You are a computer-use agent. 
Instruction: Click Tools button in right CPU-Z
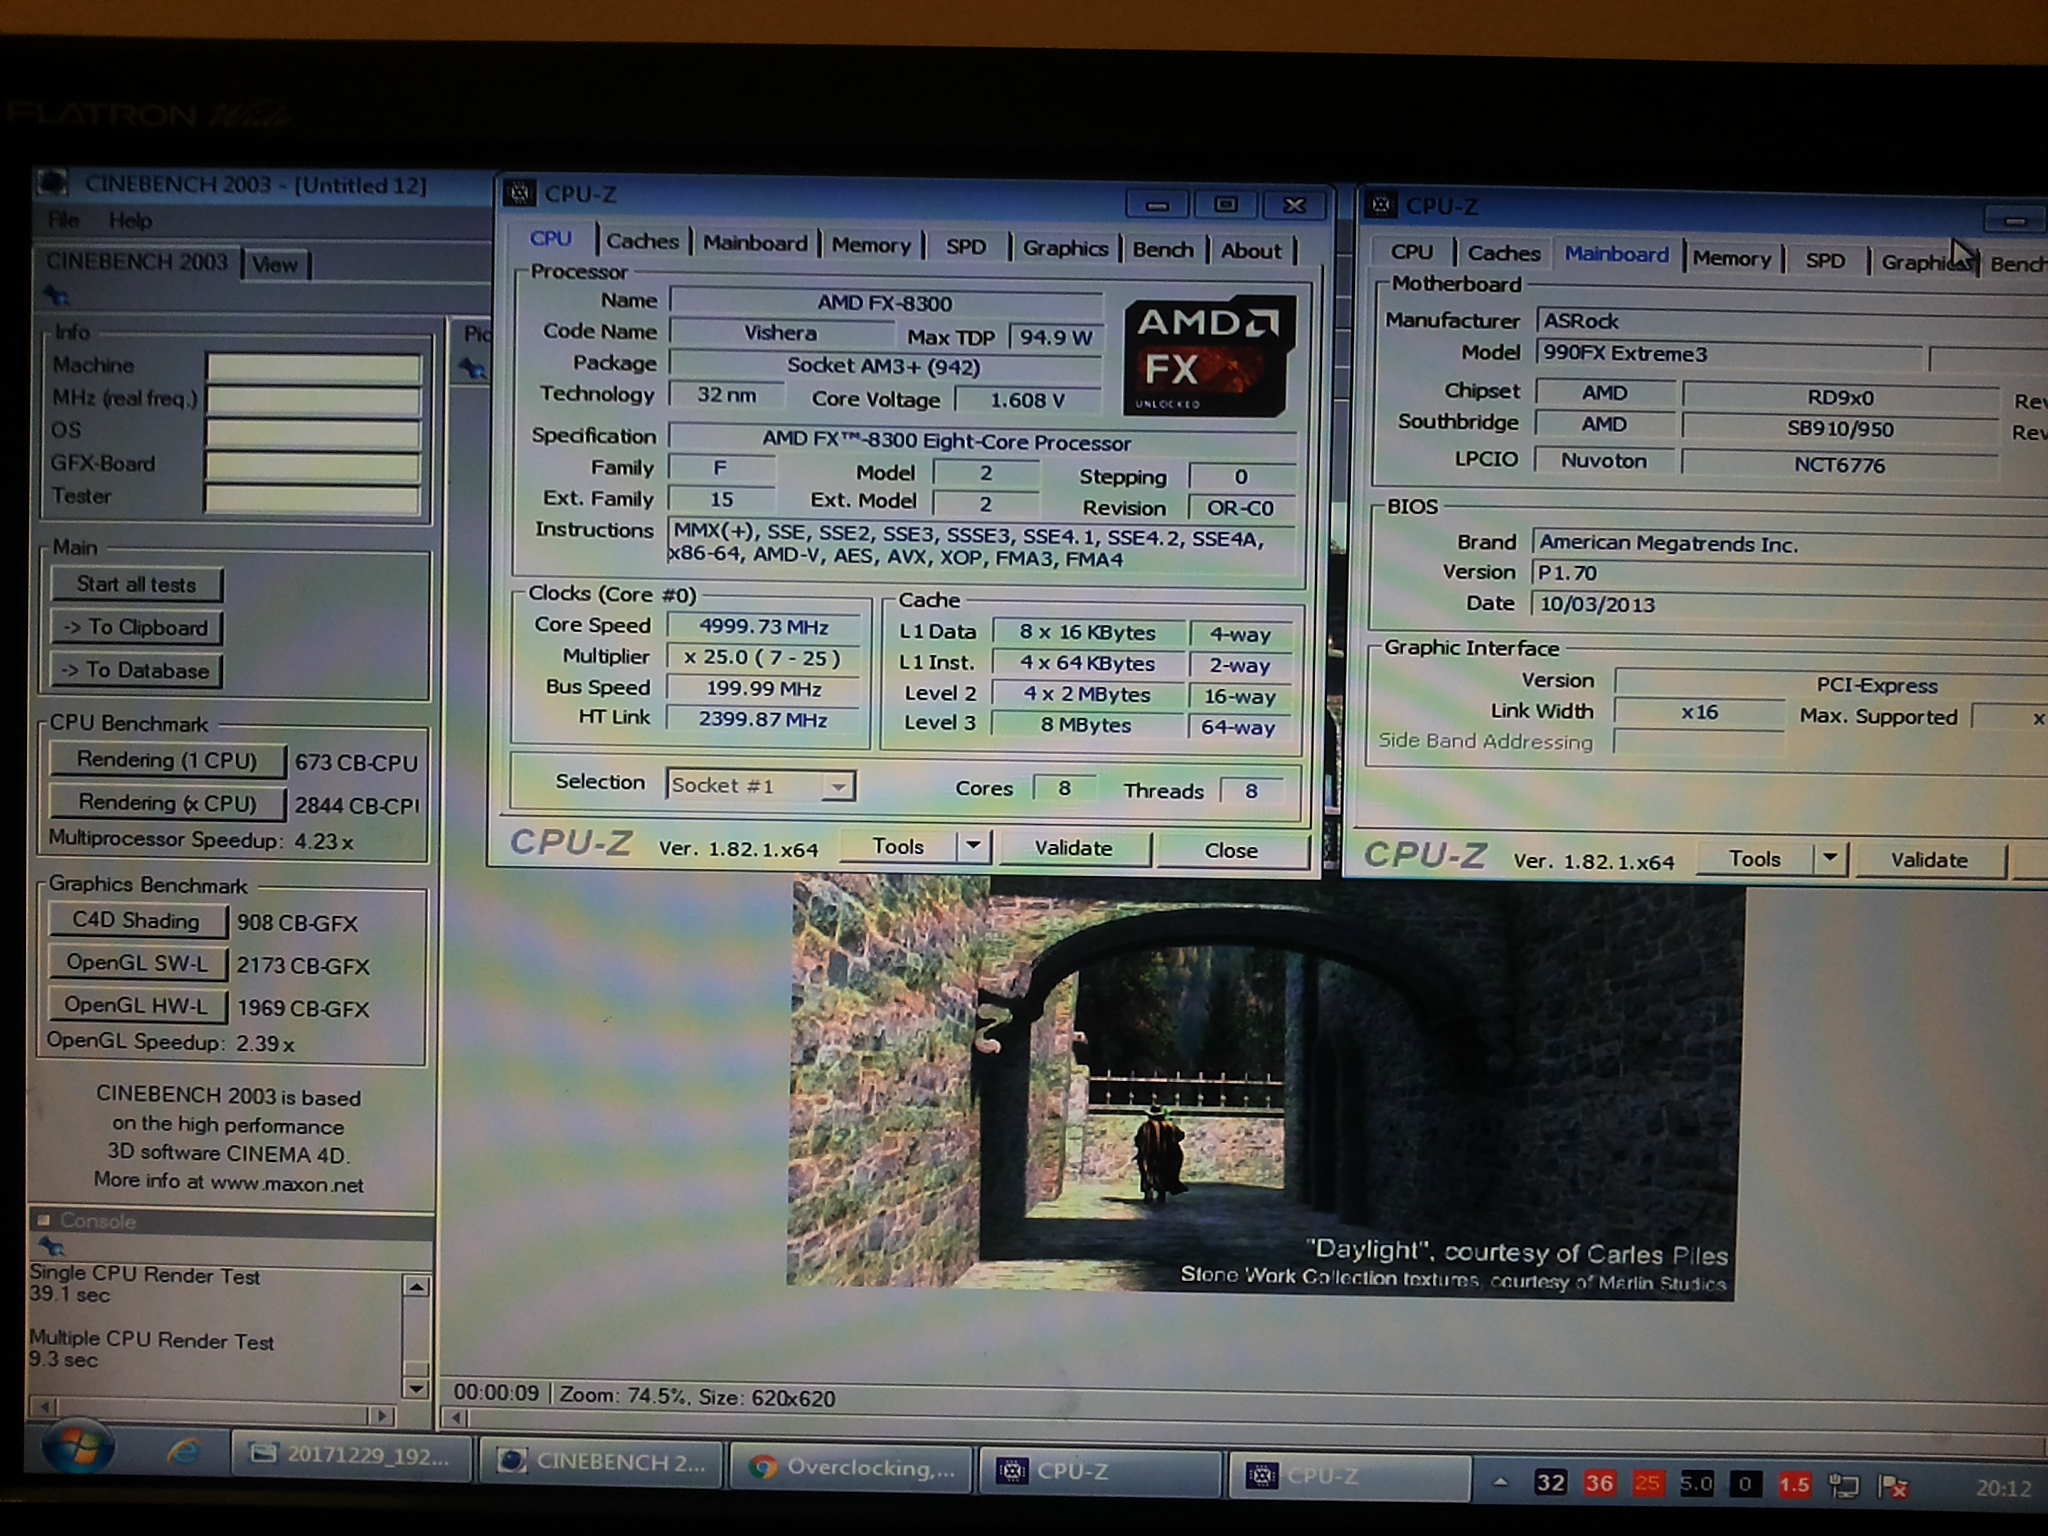click(1754, 858)
